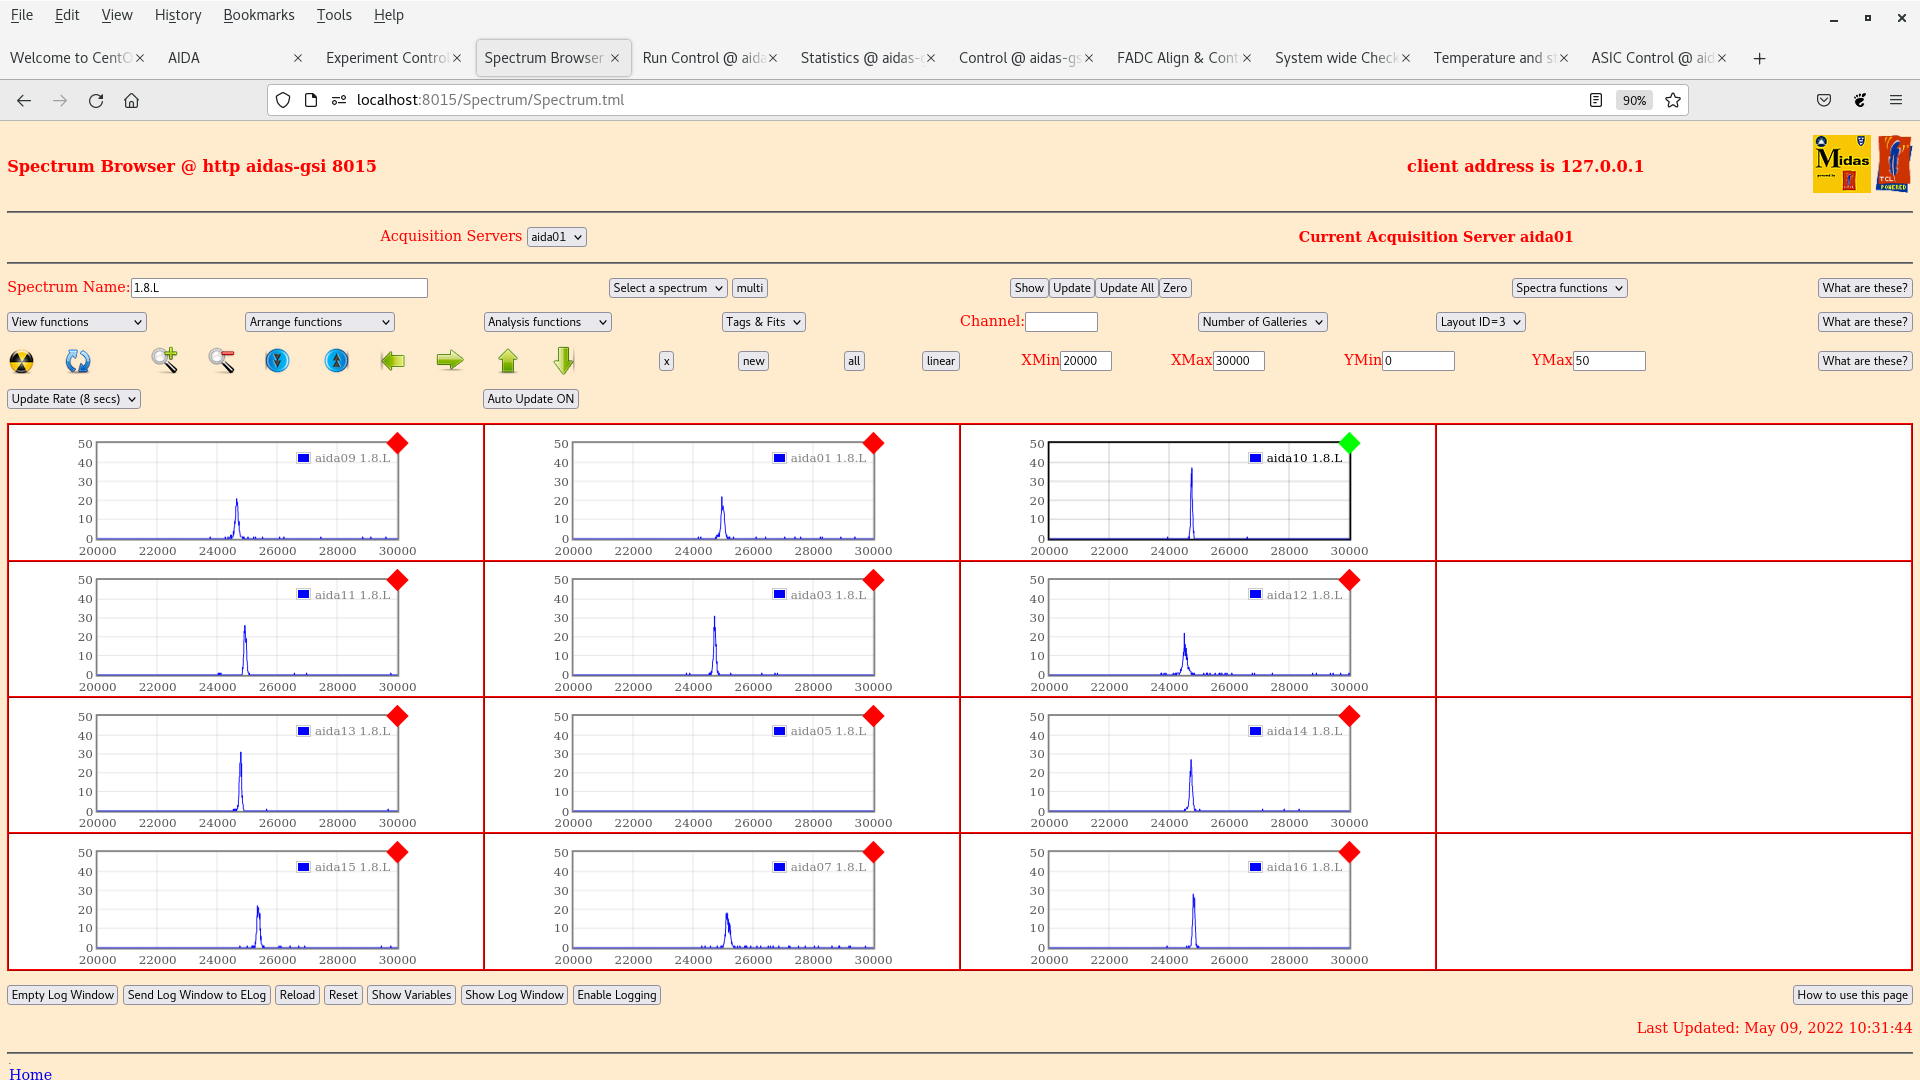Select the aida05 1.8.L spectrum plot
The height and width of the screenshot is (1080, 1920).
[x=723, y=764]
